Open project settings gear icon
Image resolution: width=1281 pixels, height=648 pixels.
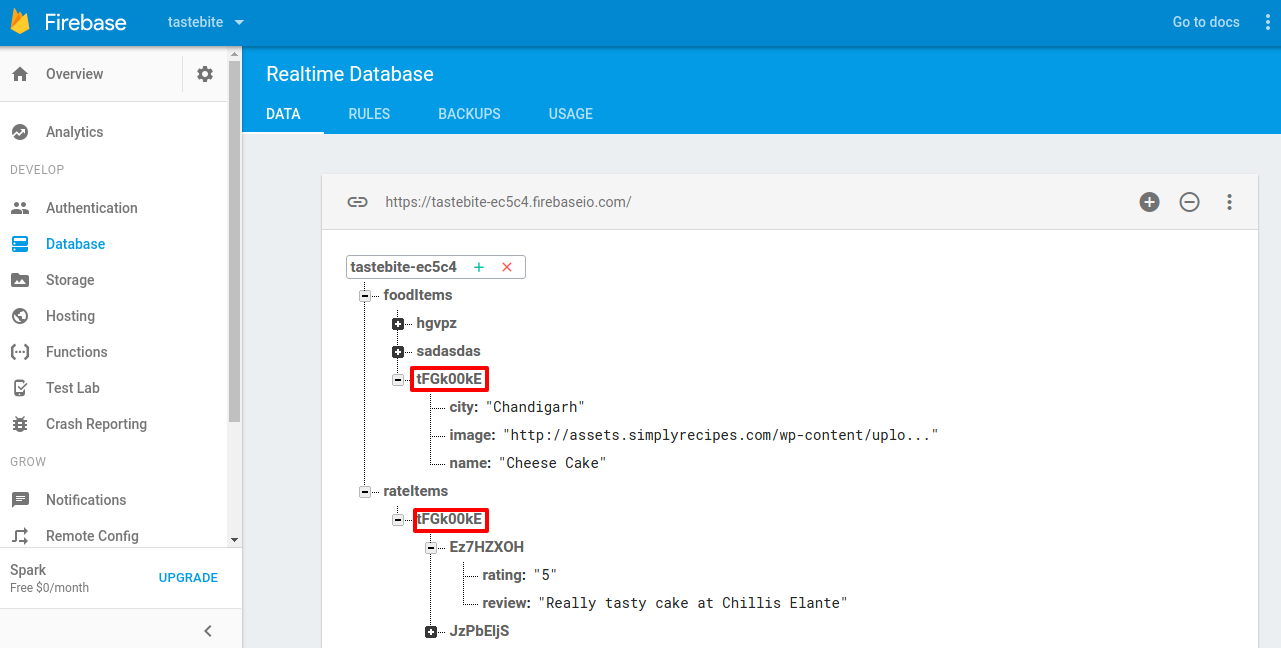click(205, 74)
